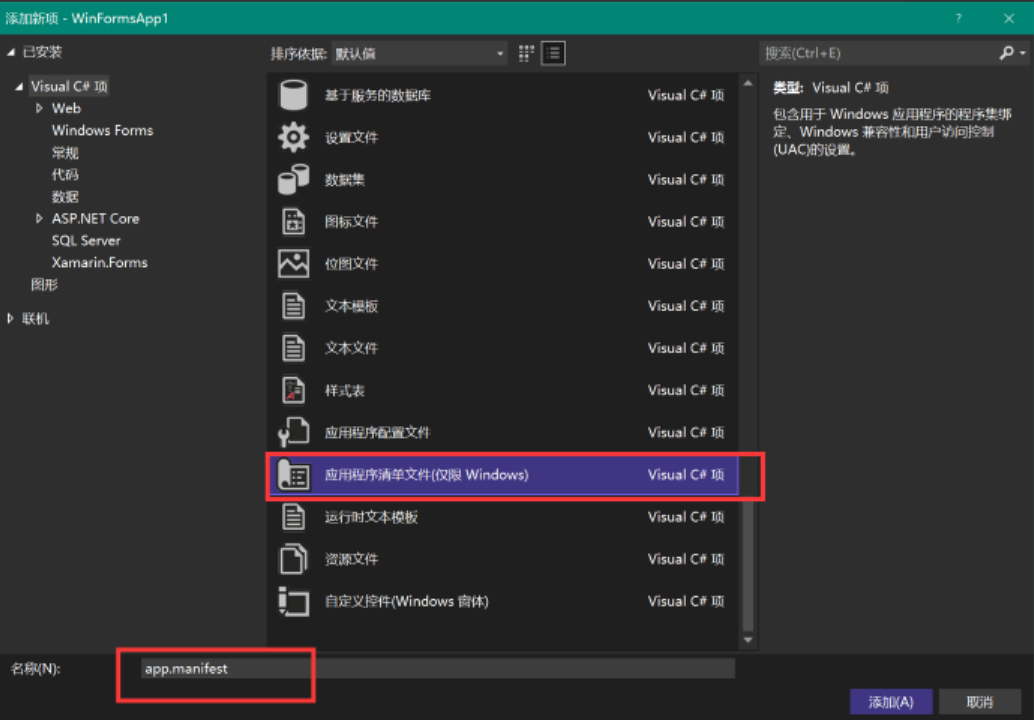Switch to medium icons view
This screenshot has height=720, width=1034.
click(525, 53)
